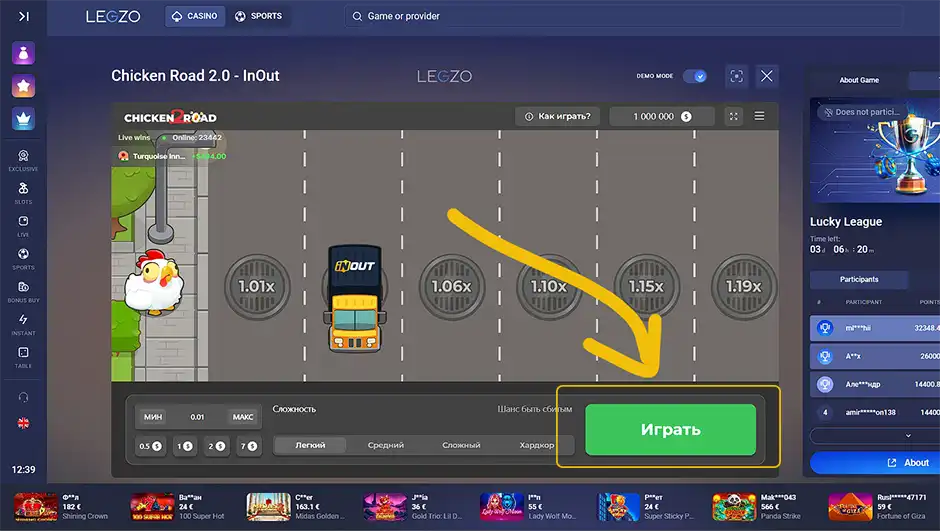Click the 1.19x manhole multiplier
This screenshot has height=531, width=940.
coord(744,286)
